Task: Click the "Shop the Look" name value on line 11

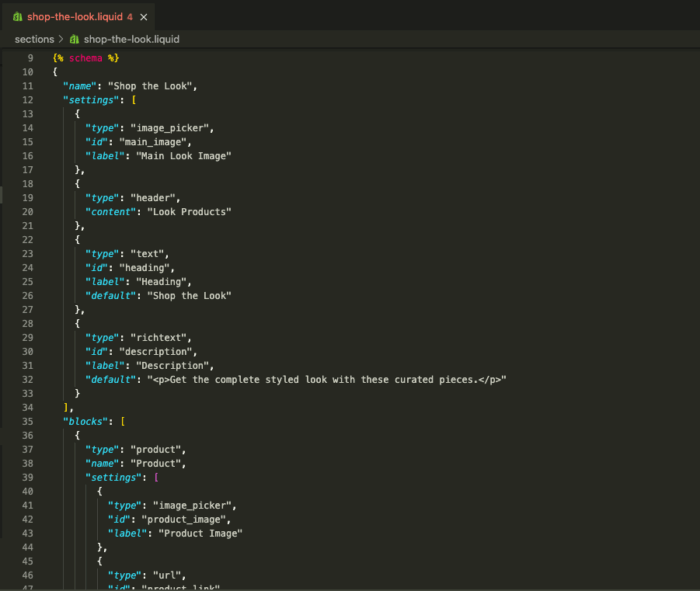Action: click(150, 86)
